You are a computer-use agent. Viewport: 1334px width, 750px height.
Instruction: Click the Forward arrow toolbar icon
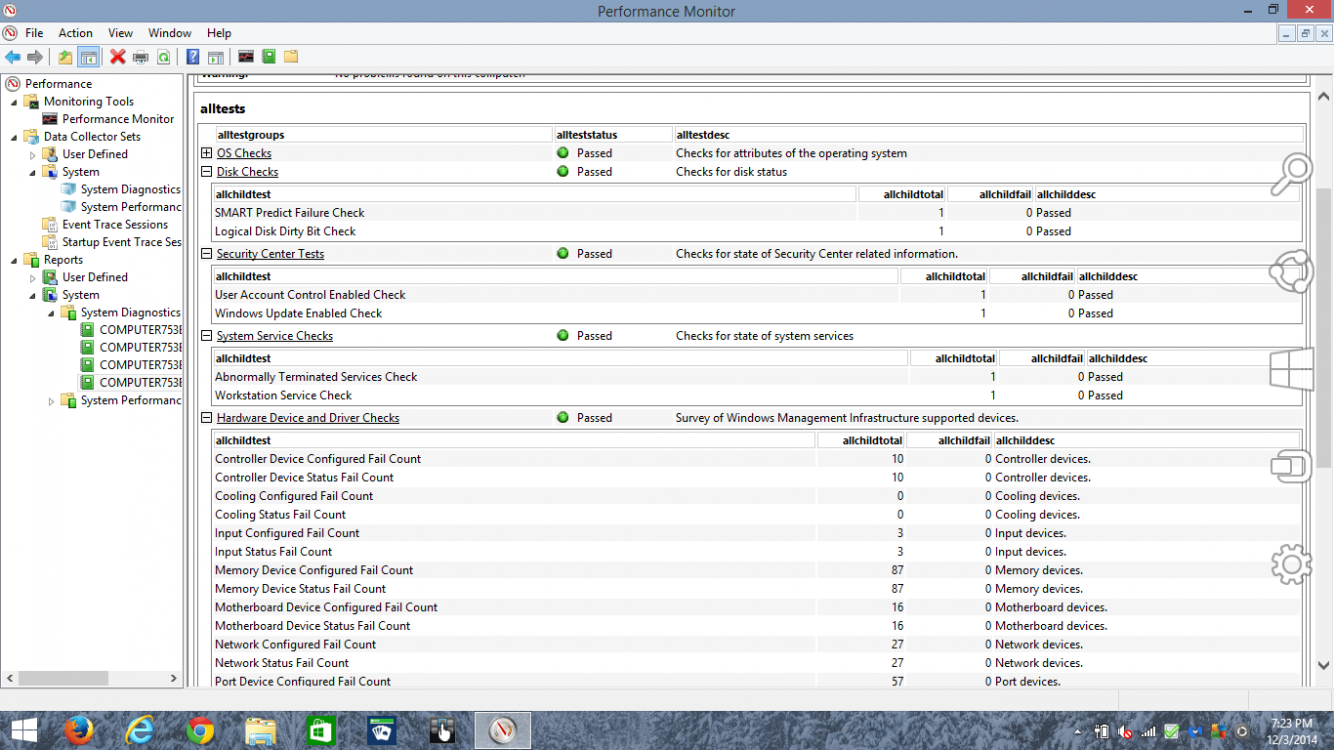pos(35,57)
